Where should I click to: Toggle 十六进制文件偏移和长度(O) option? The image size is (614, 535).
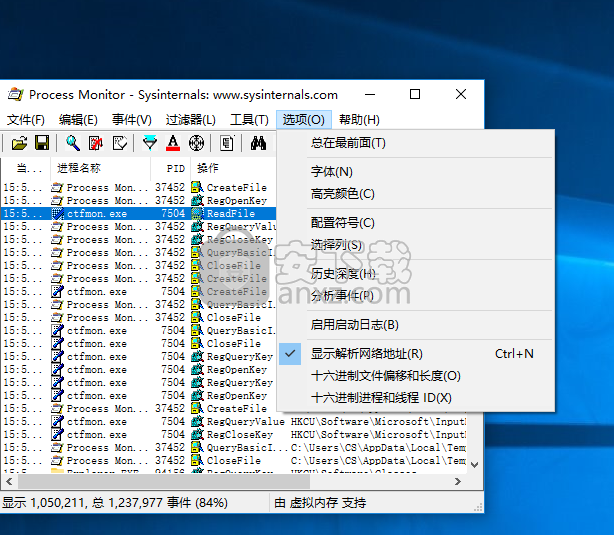coord(415,376)
